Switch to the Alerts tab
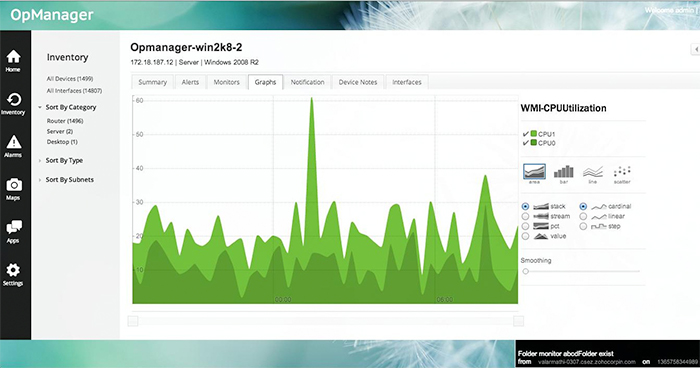Screen dimensions: 700x369 (190, 82)
